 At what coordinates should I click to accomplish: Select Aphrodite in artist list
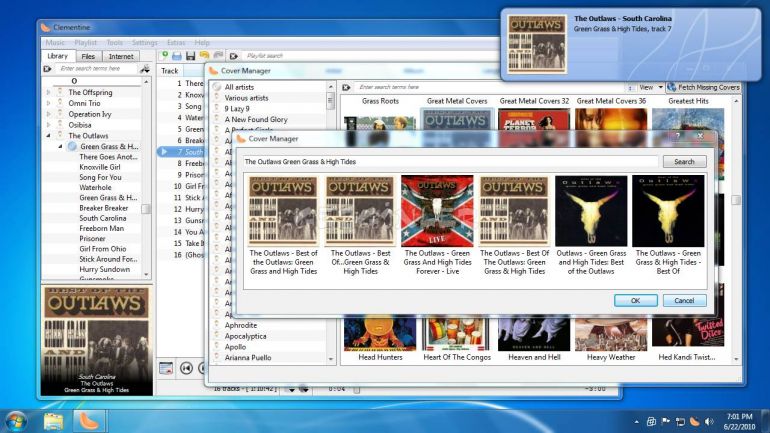point(241,325)
